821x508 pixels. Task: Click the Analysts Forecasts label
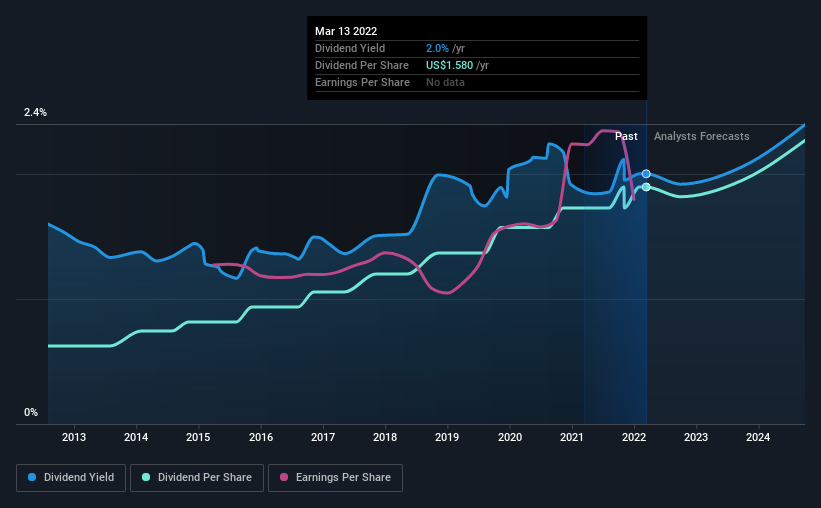click(702, 137)
